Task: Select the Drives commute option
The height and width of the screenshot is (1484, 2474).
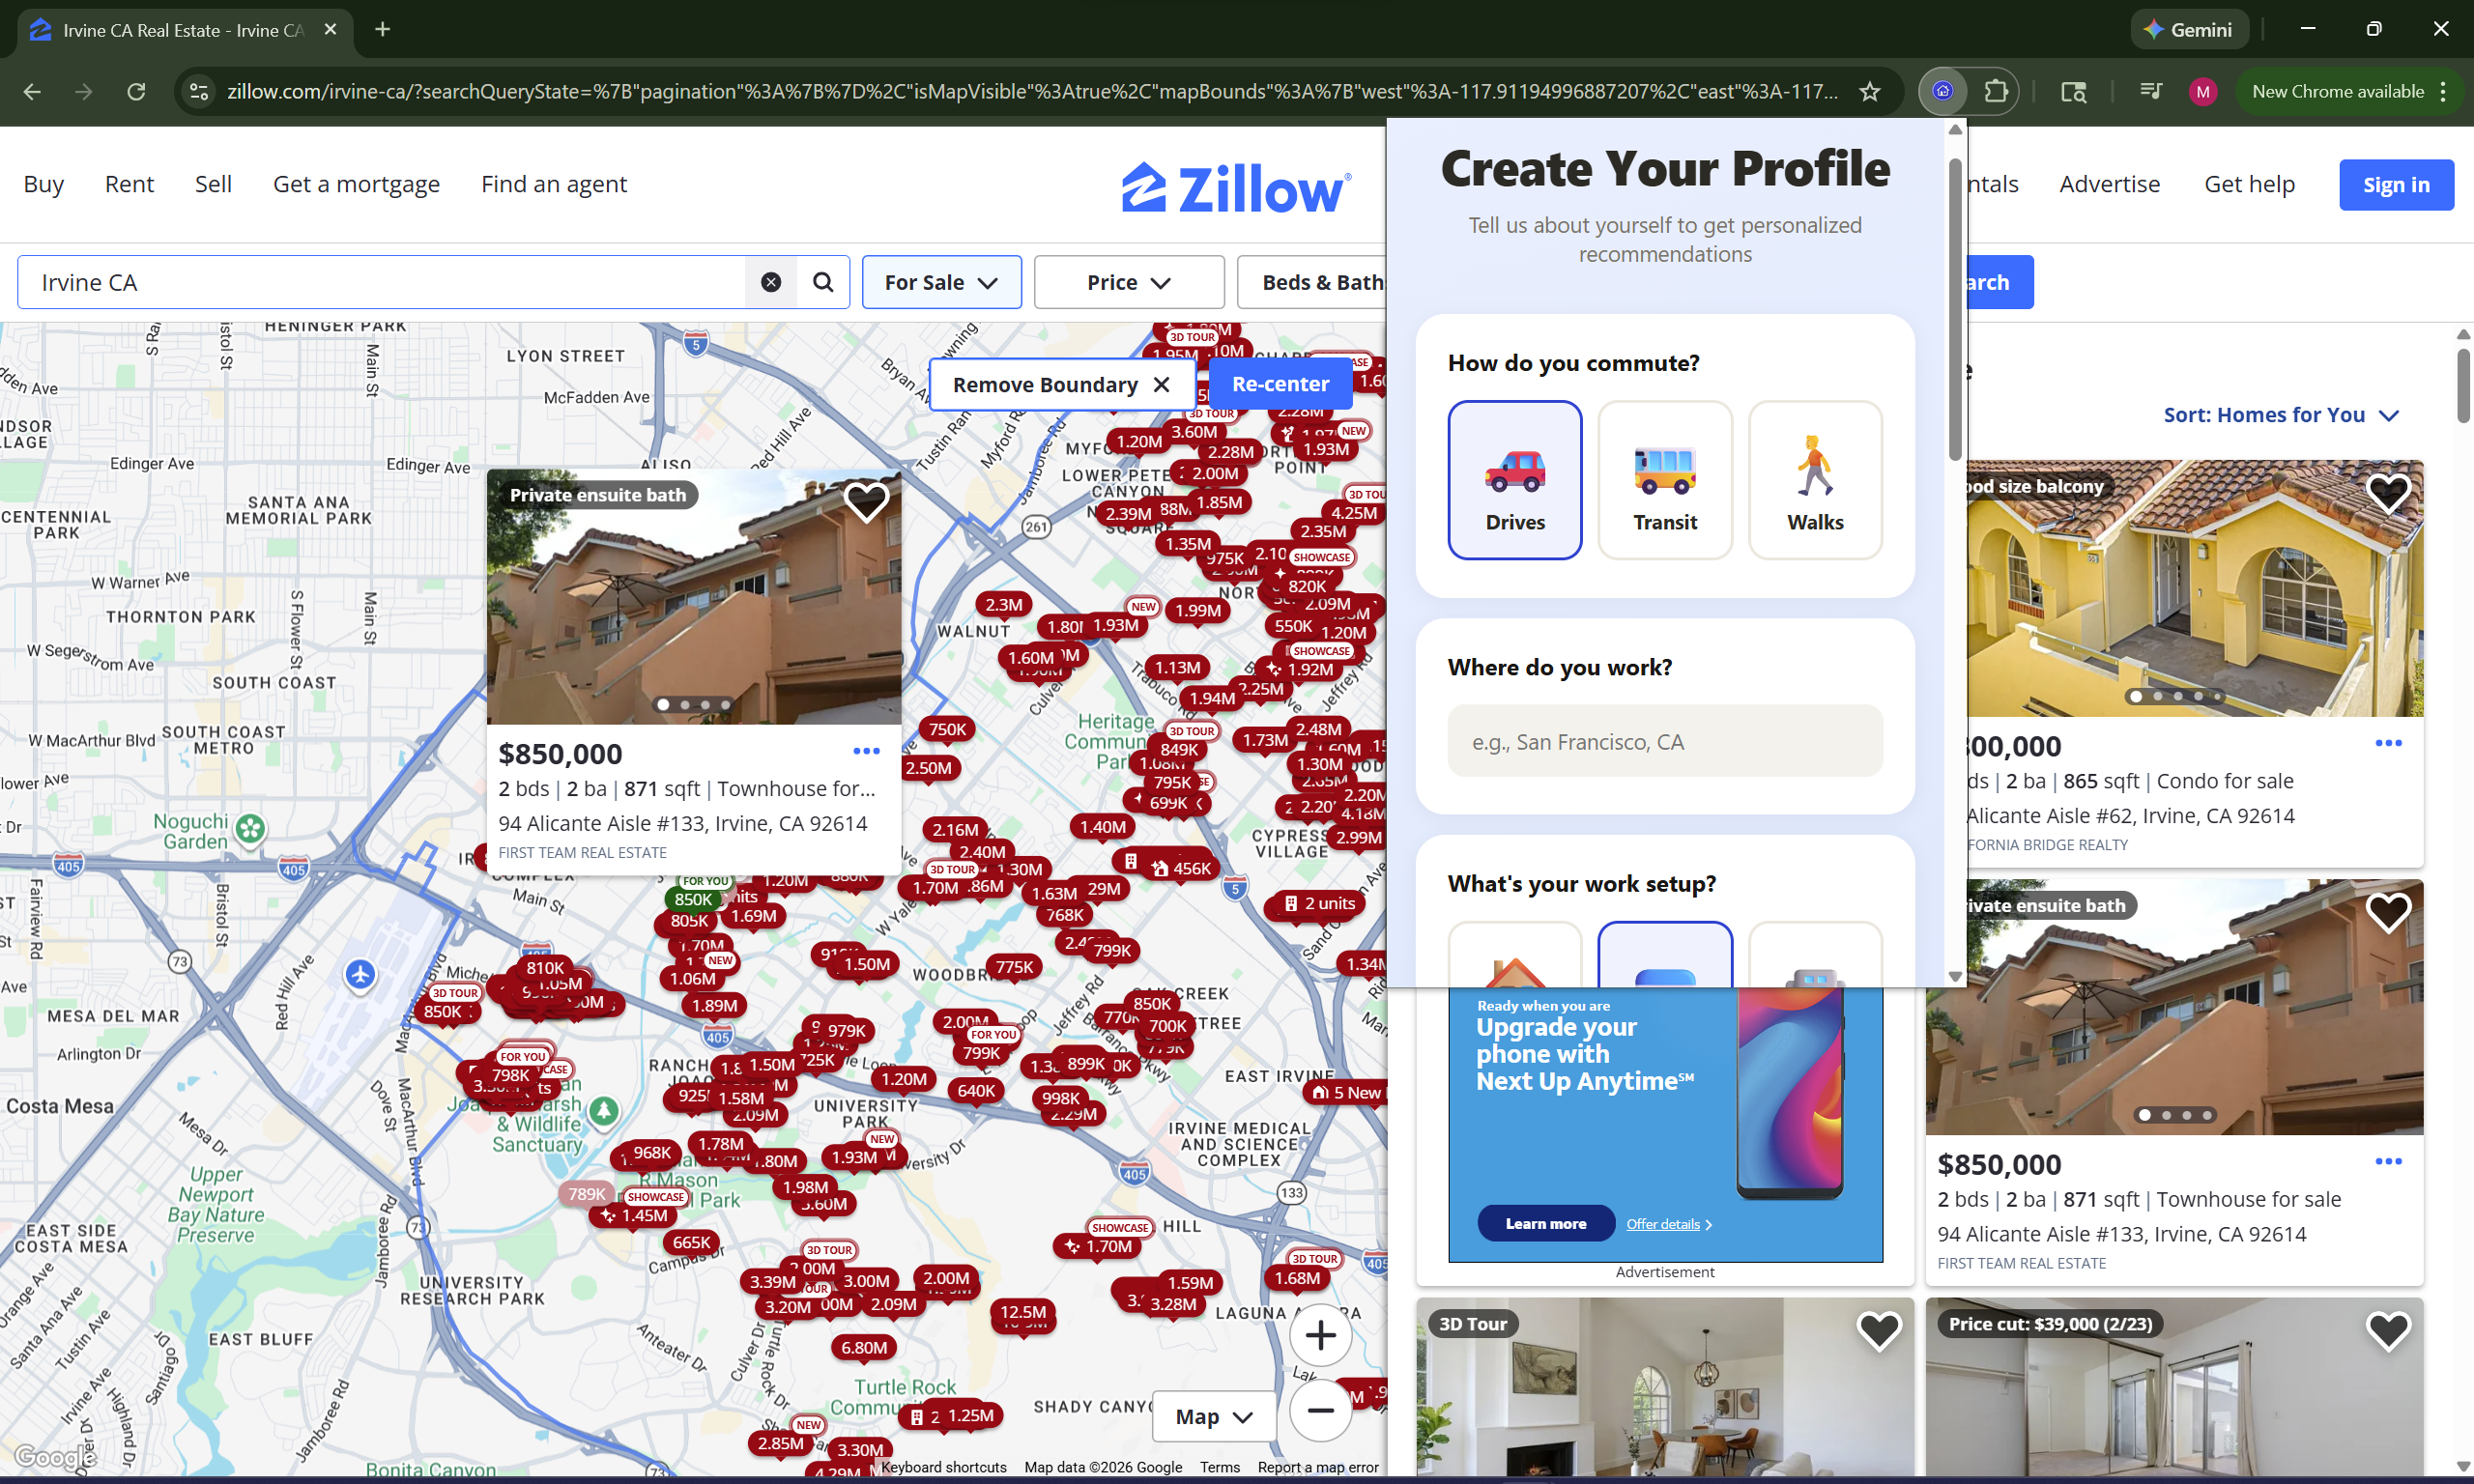Action: (1514, 480)
